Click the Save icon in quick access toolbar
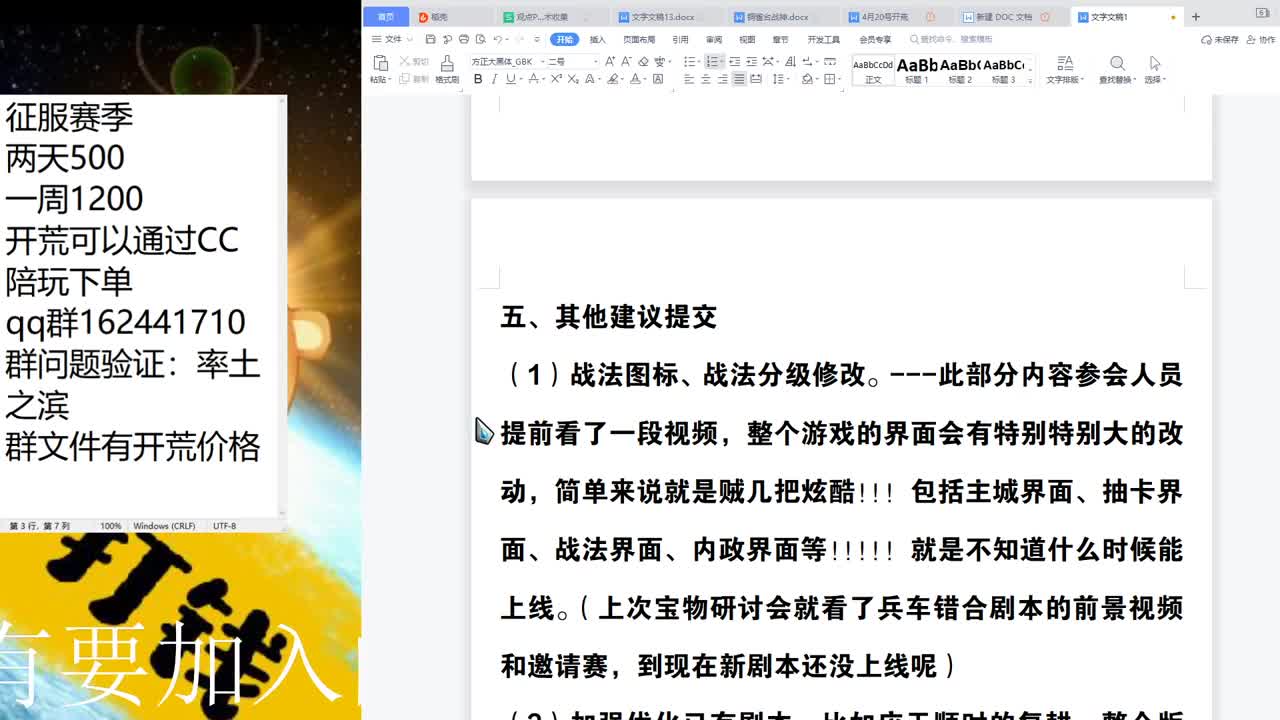The height and width of the screenshot is (720, 1280). 431,39
